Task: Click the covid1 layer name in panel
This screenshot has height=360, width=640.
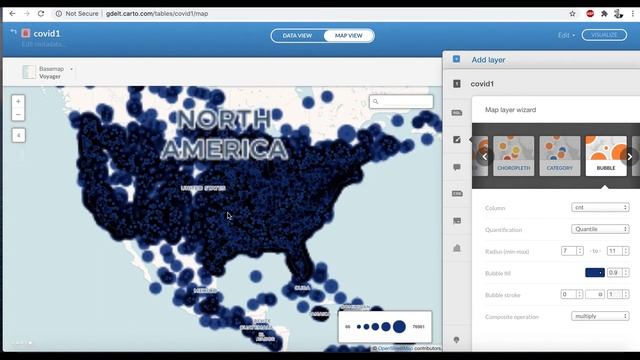Action: point(482,84)
